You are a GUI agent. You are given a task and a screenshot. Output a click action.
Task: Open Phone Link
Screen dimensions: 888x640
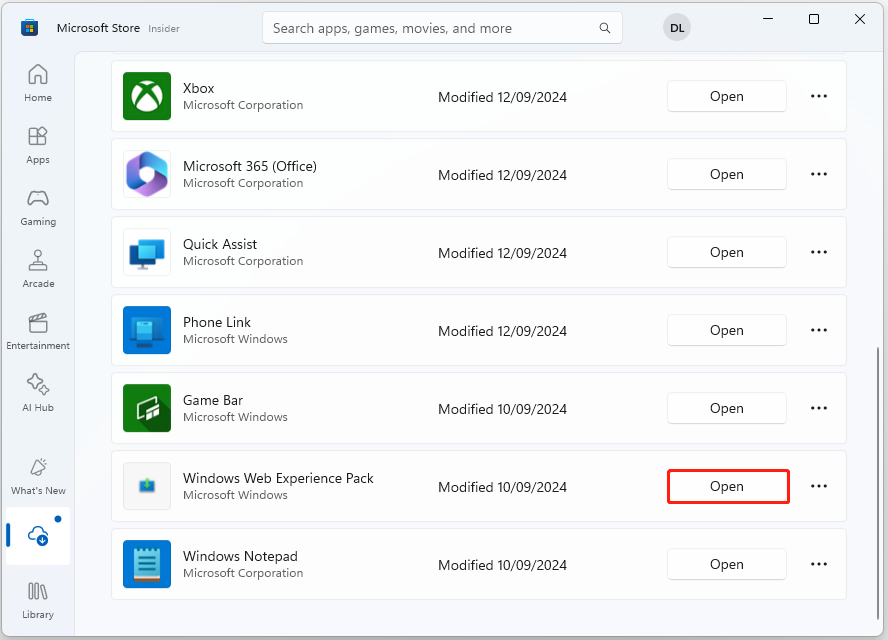727,330
